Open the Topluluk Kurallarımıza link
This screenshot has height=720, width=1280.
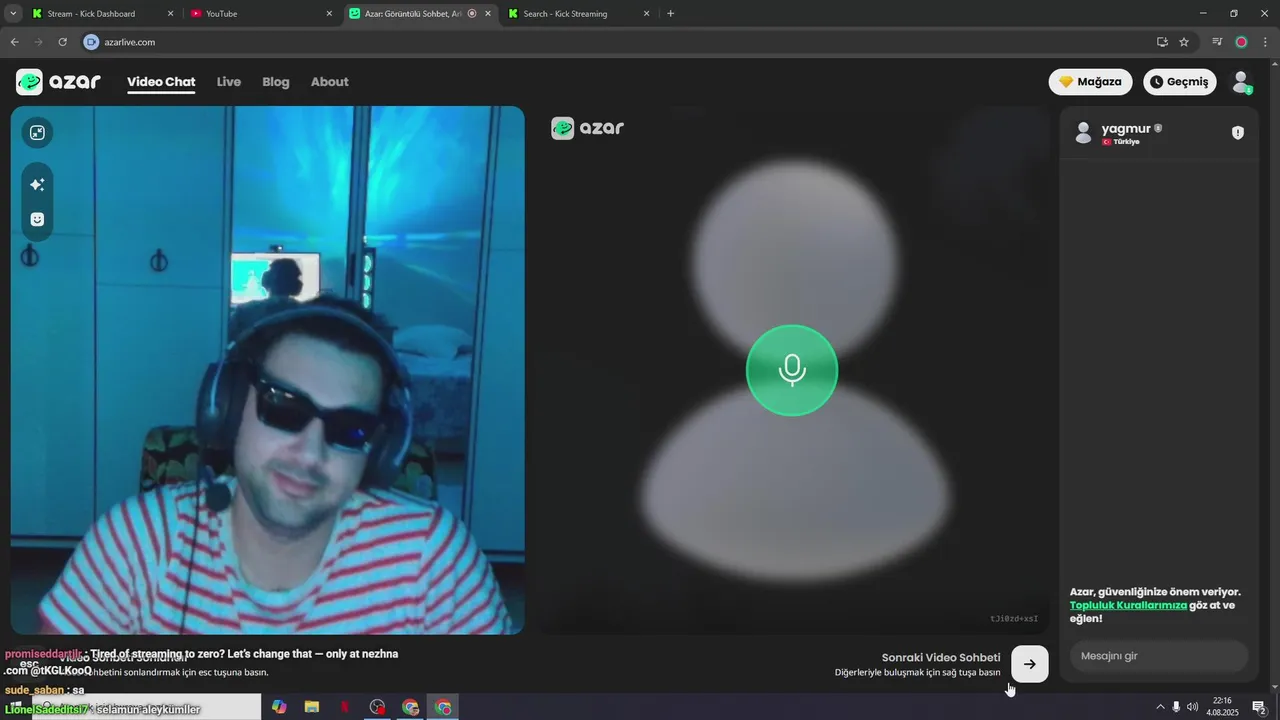(x=1128, y=605)
